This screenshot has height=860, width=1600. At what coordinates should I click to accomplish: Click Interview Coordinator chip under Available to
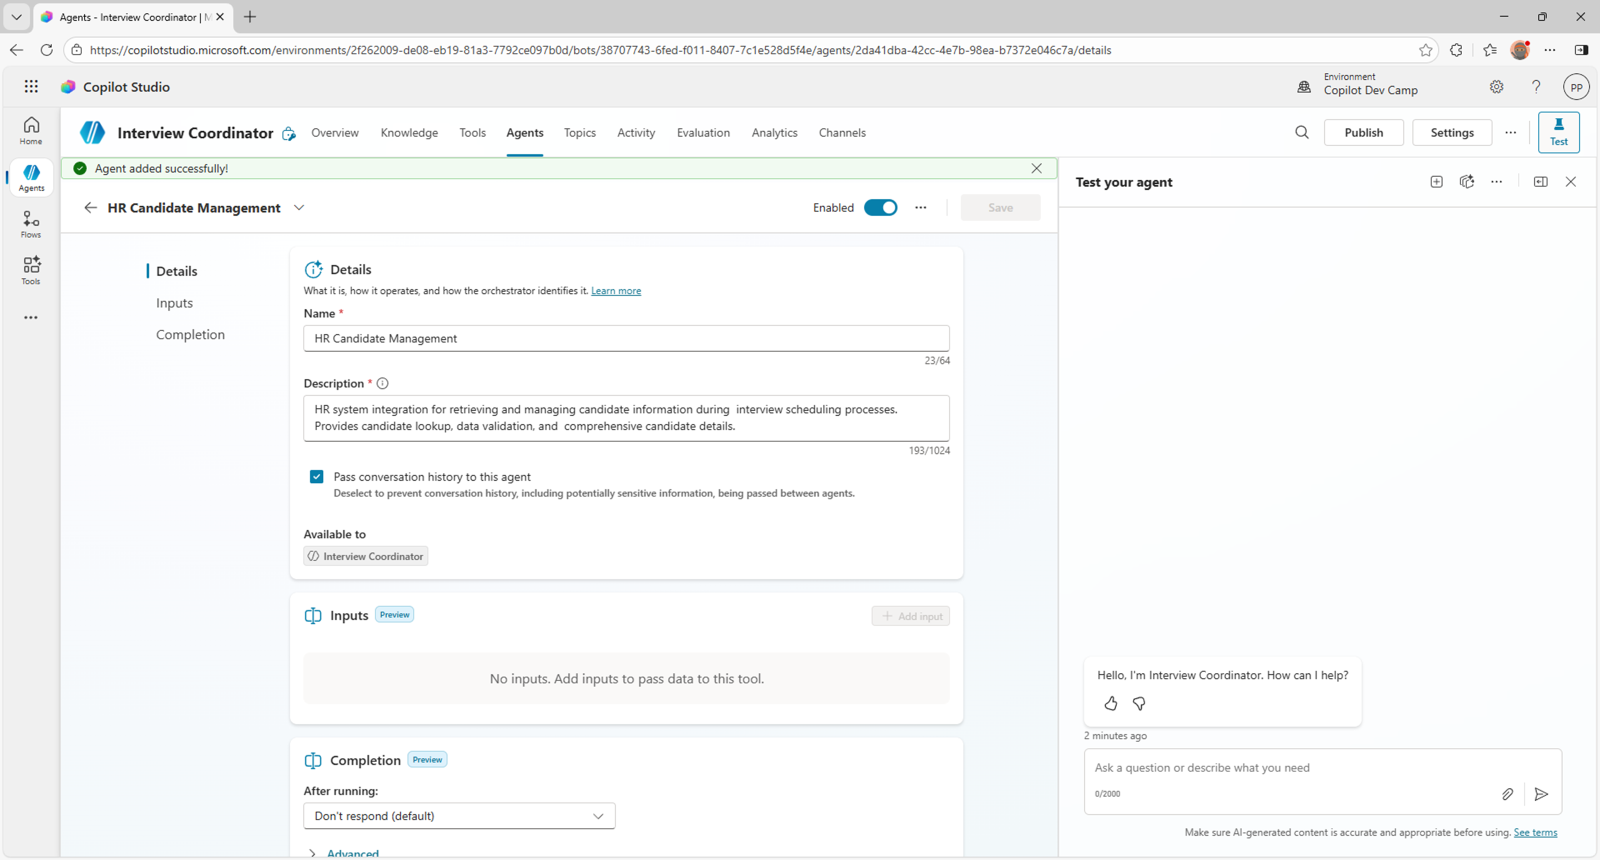(366, 556)
